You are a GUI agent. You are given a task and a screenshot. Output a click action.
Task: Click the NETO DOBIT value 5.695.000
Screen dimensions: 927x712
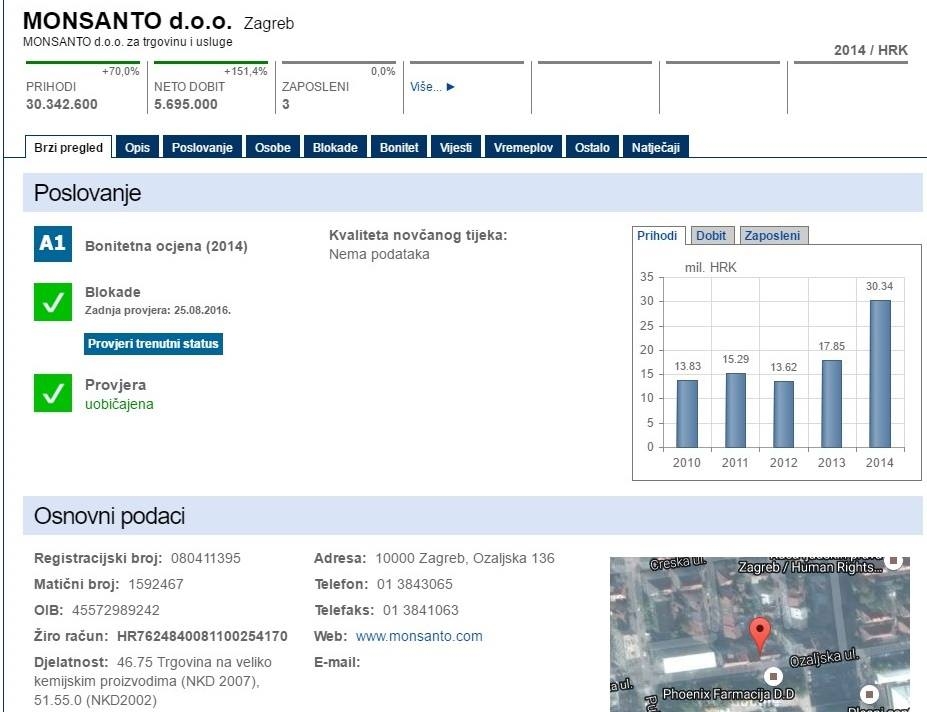point(186,104)
